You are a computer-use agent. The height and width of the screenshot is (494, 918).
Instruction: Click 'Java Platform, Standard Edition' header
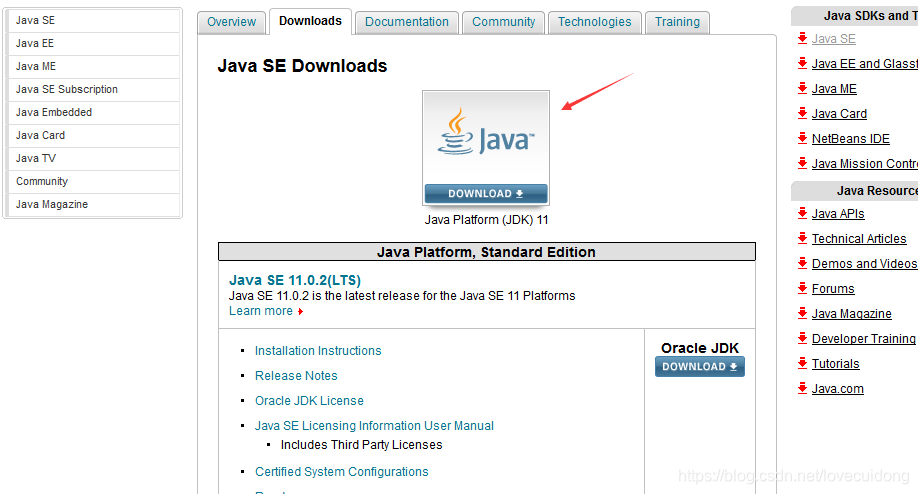pos(487,252)
